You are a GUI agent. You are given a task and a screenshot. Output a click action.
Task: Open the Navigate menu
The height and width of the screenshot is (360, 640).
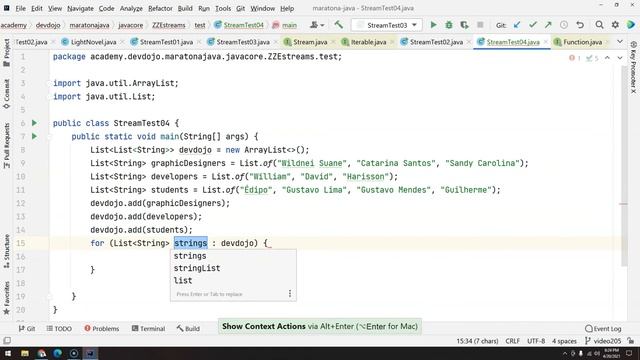tap(80, 8)
